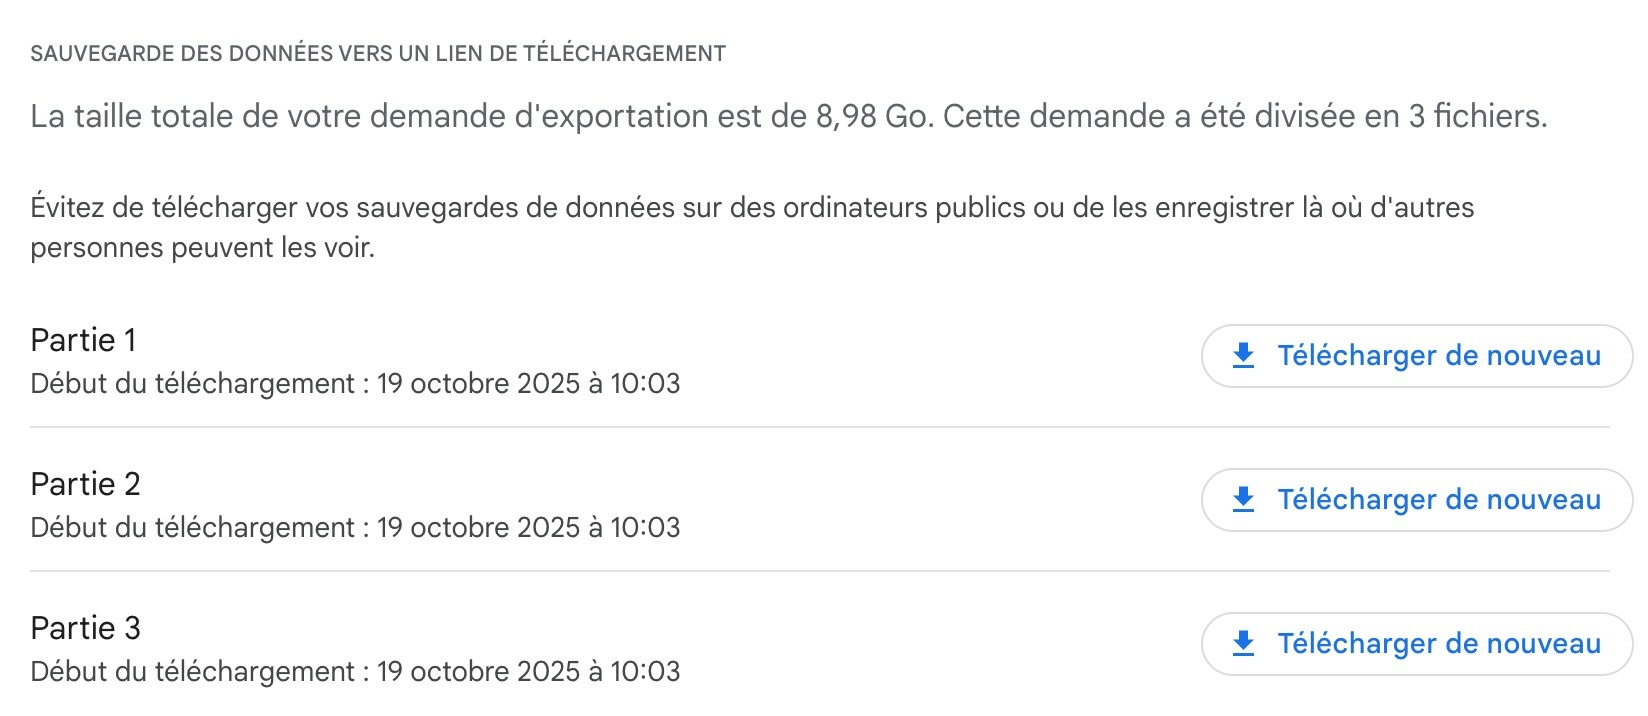Click the "divisée en 3 fichiers" text
The image size is (1648, 716).
[x=1400, y=117]
